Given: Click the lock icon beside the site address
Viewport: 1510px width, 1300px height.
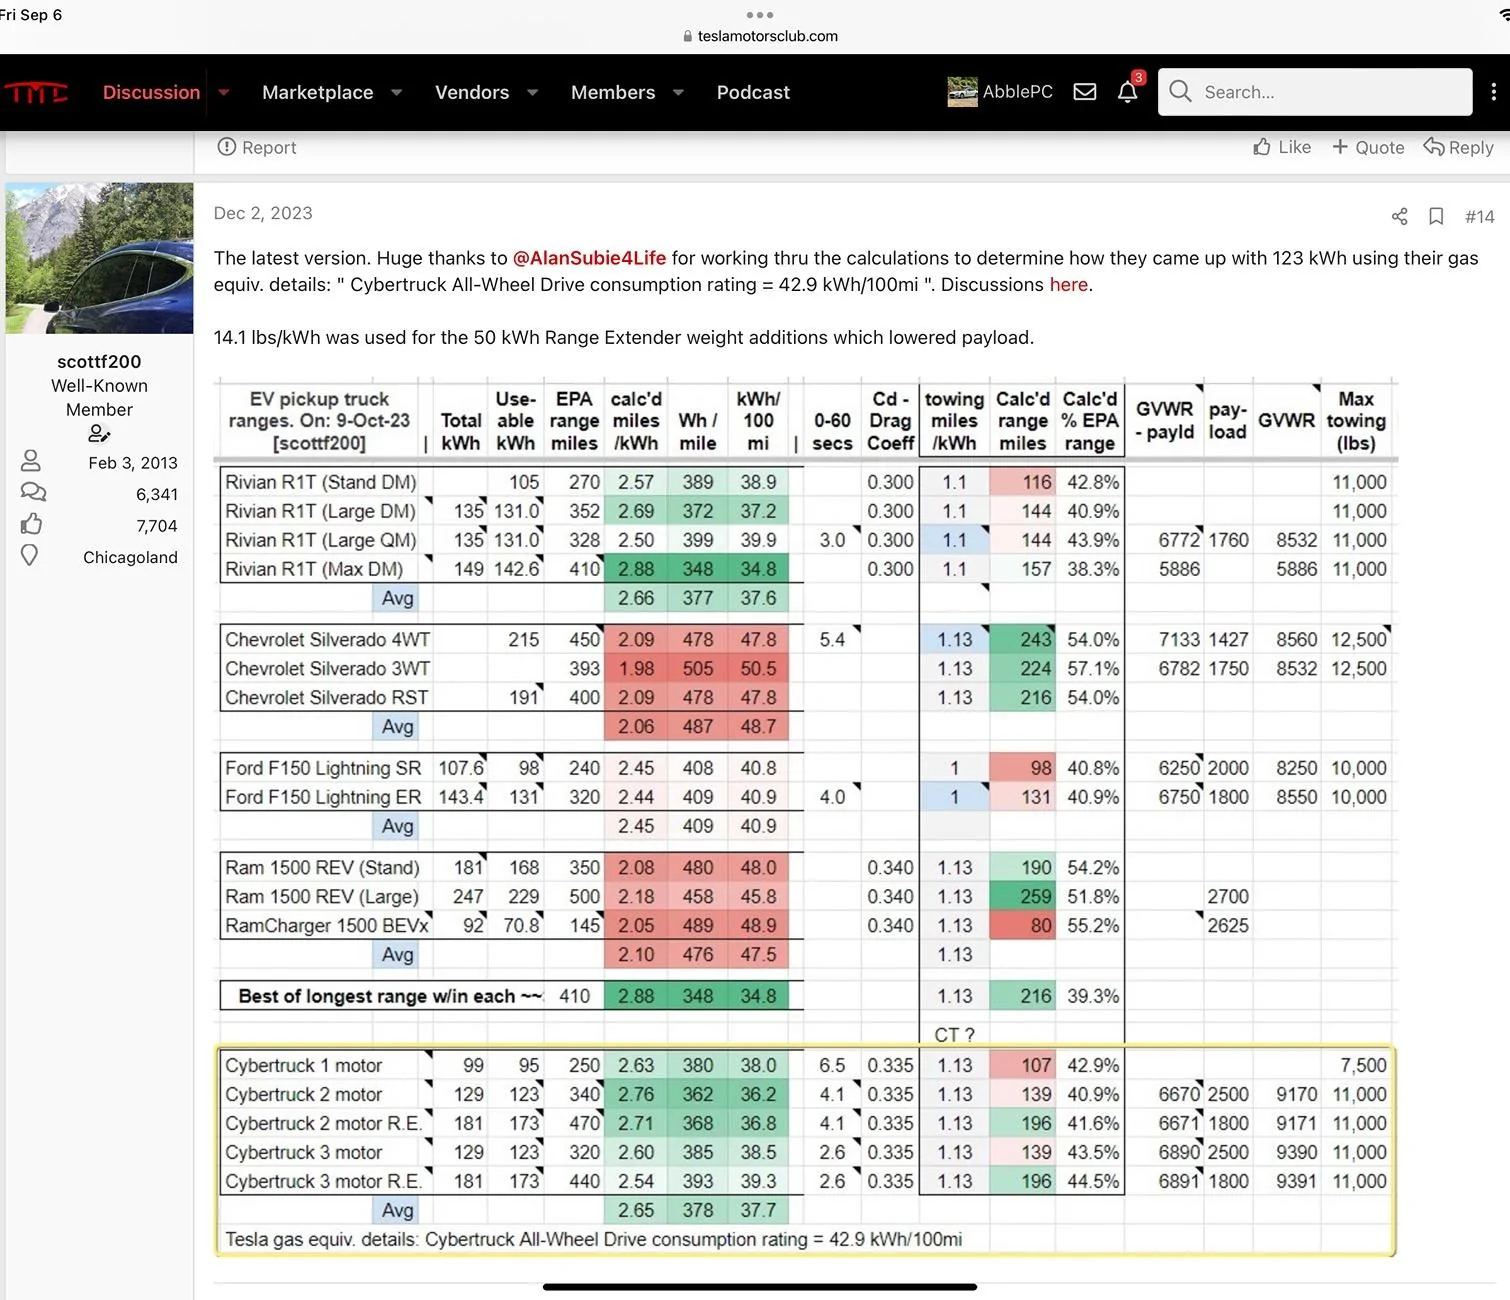Looking at the screenshot, I should point(687,36).
